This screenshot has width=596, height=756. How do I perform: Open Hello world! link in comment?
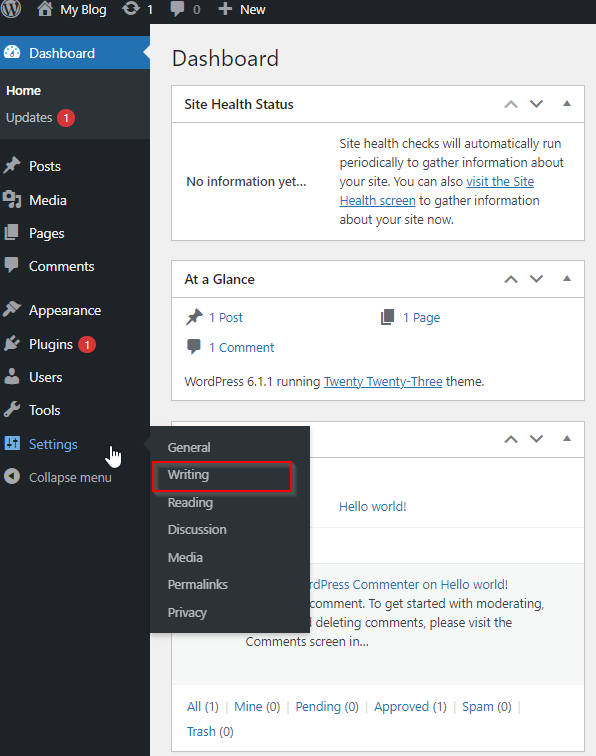(474, 584)
